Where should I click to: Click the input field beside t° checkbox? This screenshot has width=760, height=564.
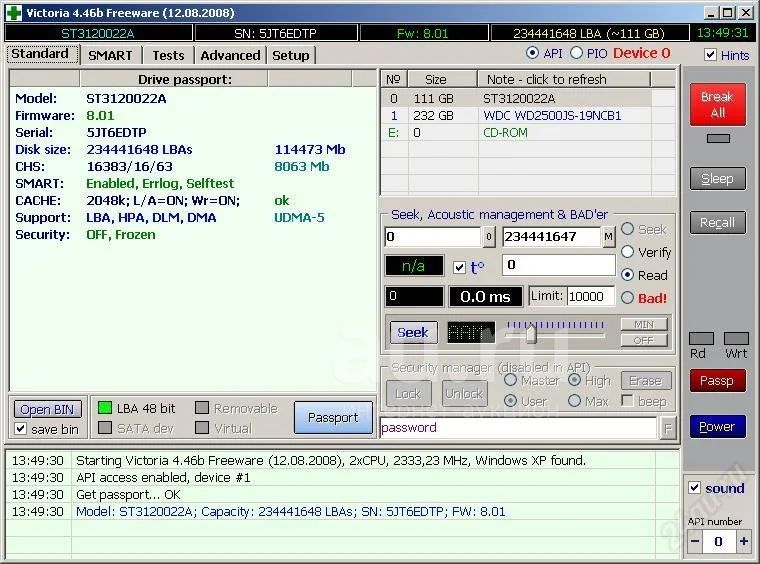coord(558,265)
